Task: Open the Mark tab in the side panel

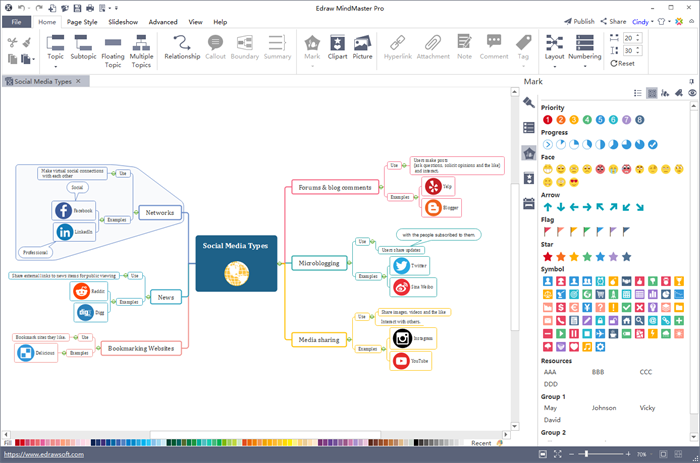Action: pos(529,153)
